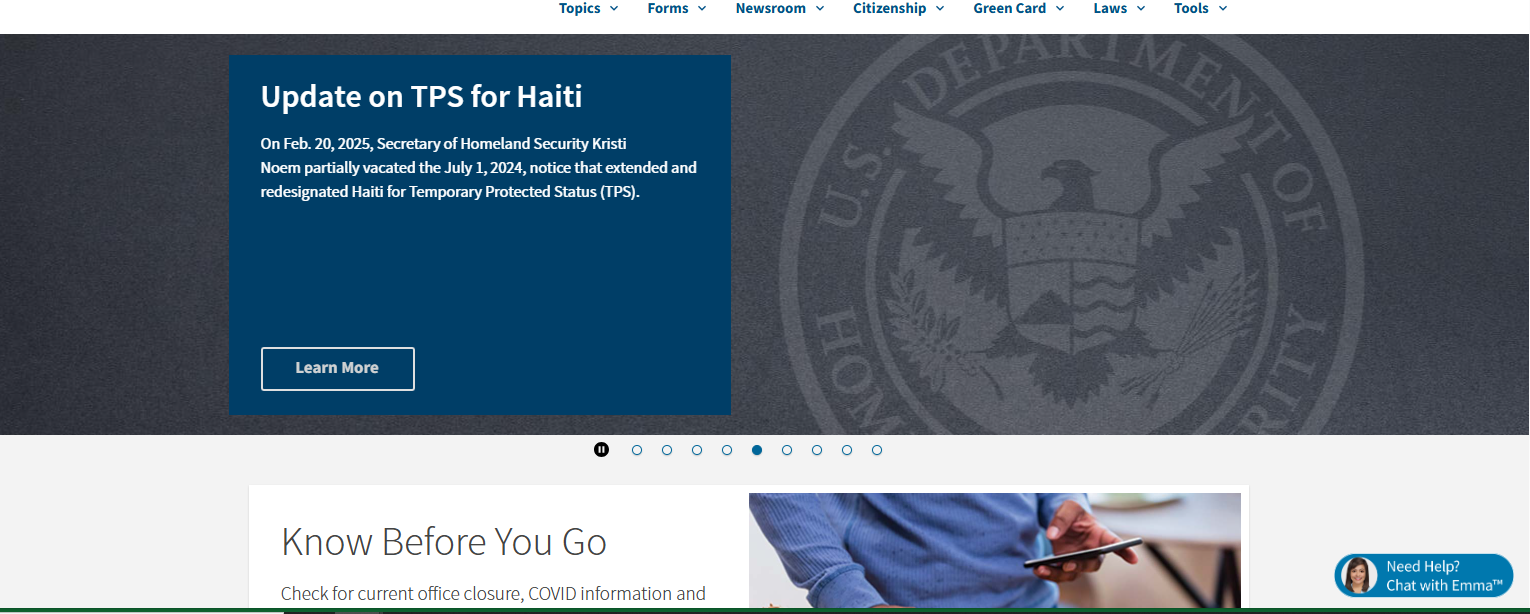Show the fourth carousel slide dot

point(727,450)
